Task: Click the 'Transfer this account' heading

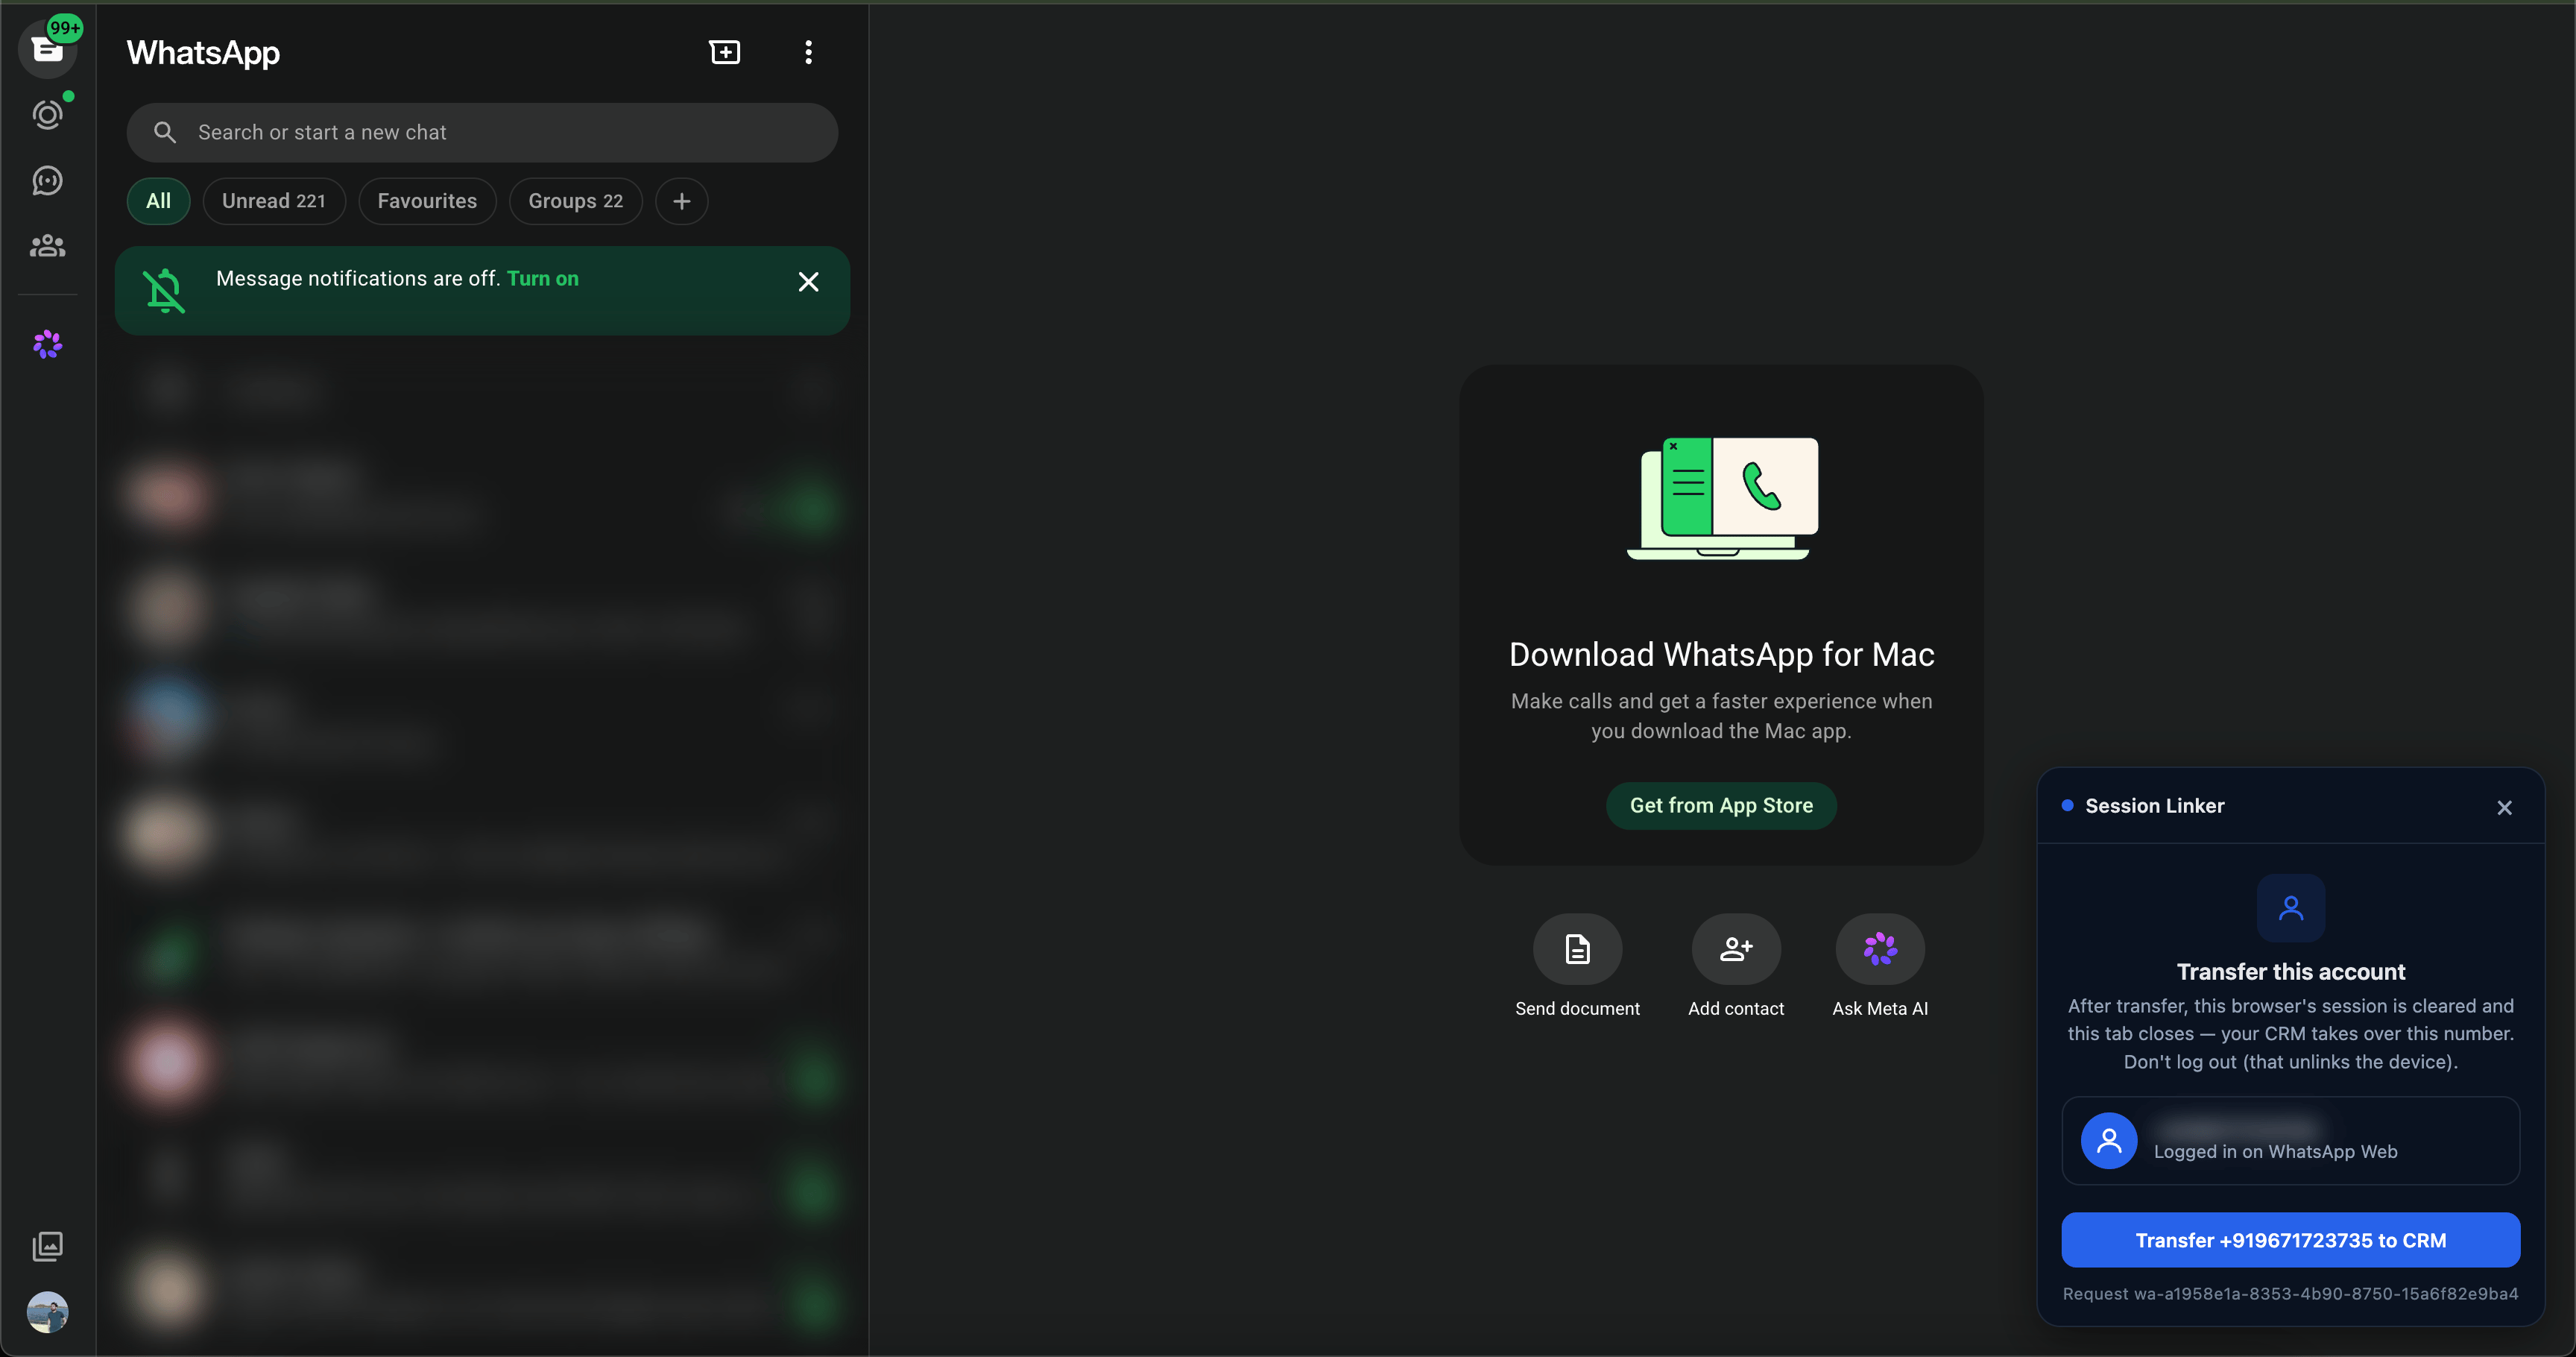Action: [x=2291, y=972]
